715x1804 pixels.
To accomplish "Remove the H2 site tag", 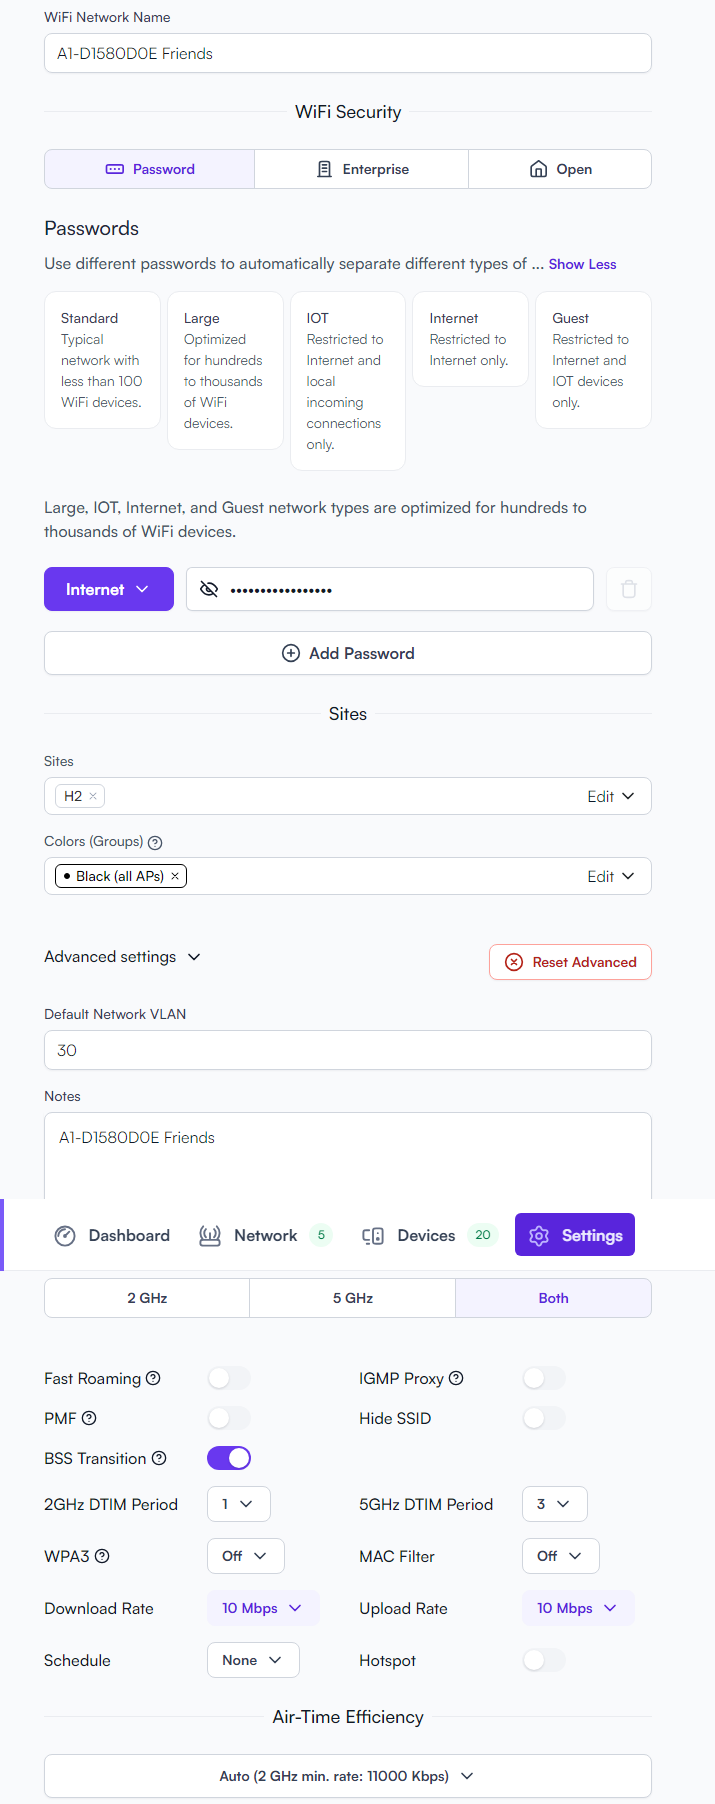I will [93, 796].
